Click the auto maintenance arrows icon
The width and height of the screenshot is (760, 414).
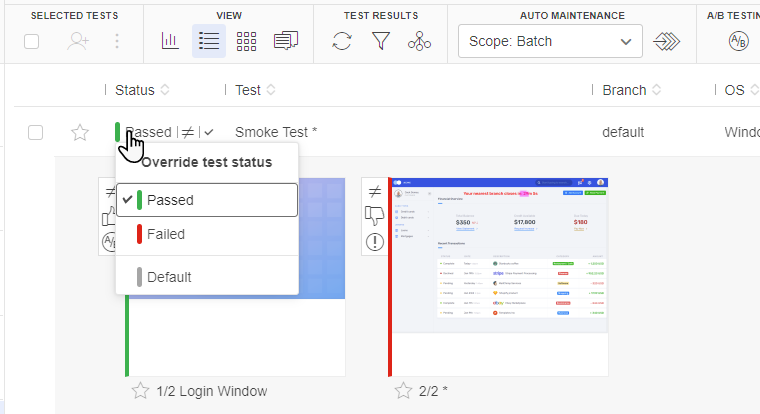[666, 41]
